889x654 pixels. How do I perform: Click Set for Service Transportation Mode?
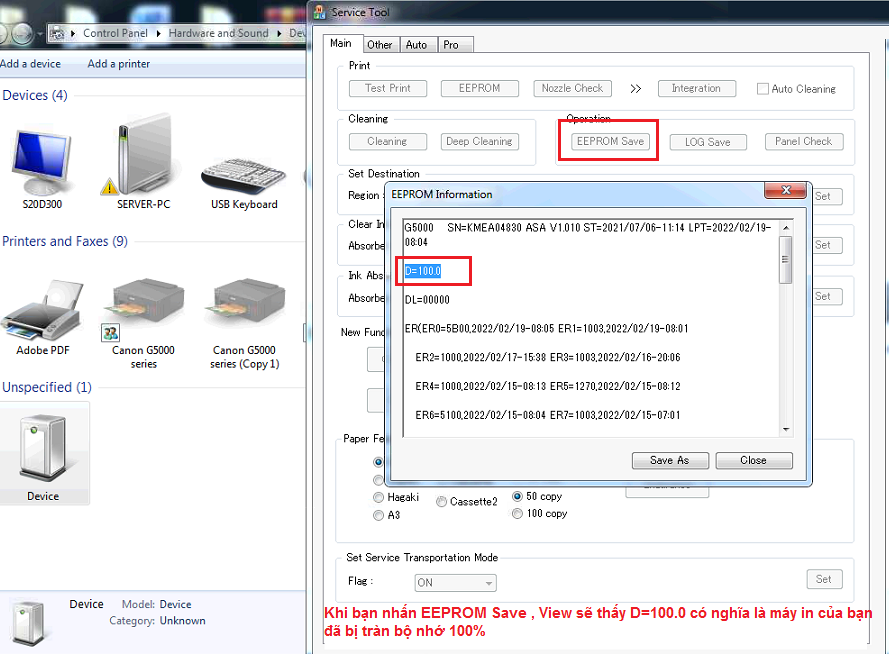(824, 579)
